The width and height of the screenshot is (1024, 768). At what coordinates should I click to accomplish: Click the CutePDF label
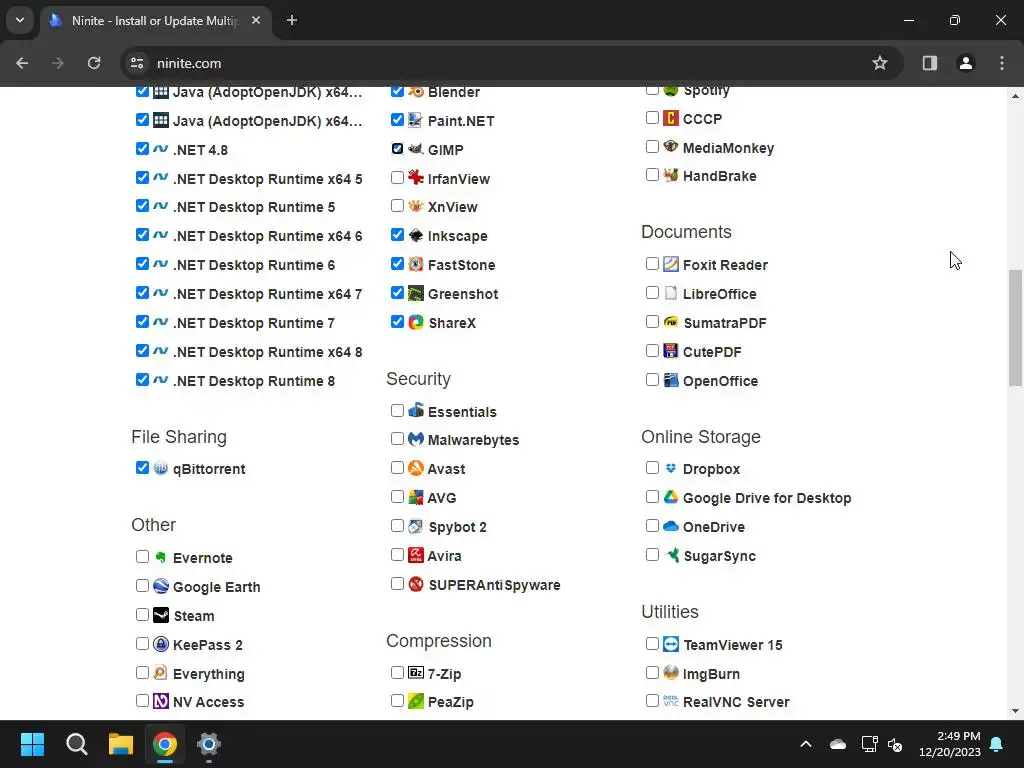click(712, 352)
